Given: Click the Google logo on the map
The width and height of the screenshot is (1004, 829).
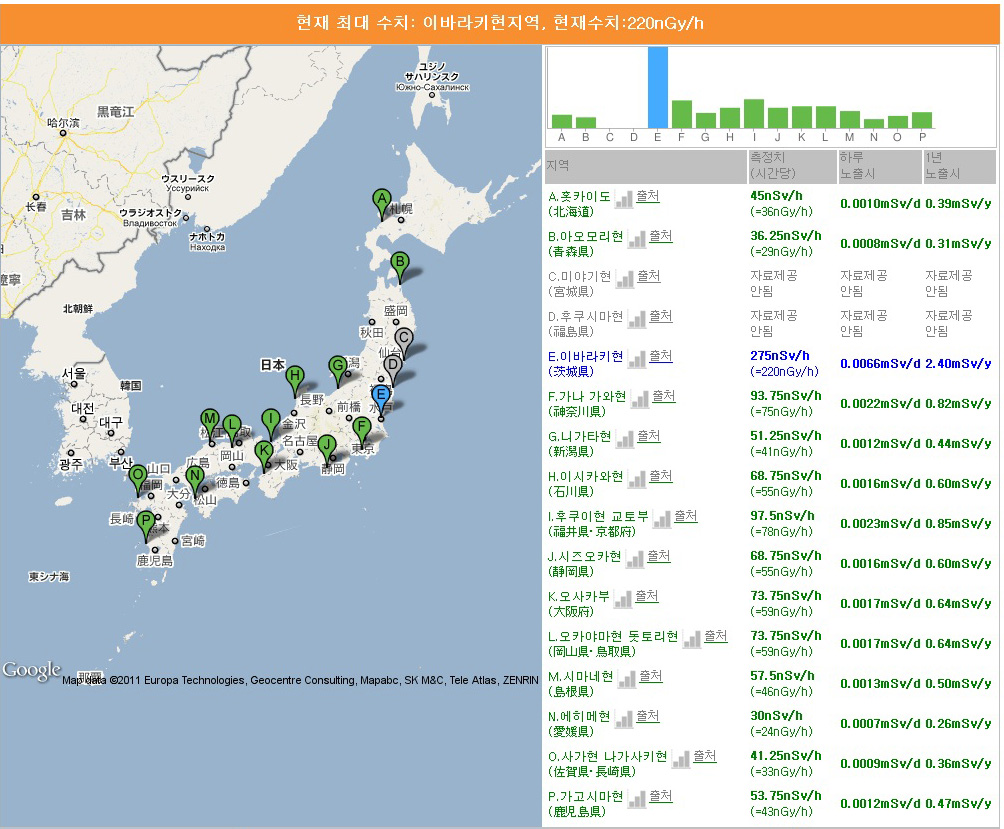Looking at the screenshot, I should click(30, 670).
